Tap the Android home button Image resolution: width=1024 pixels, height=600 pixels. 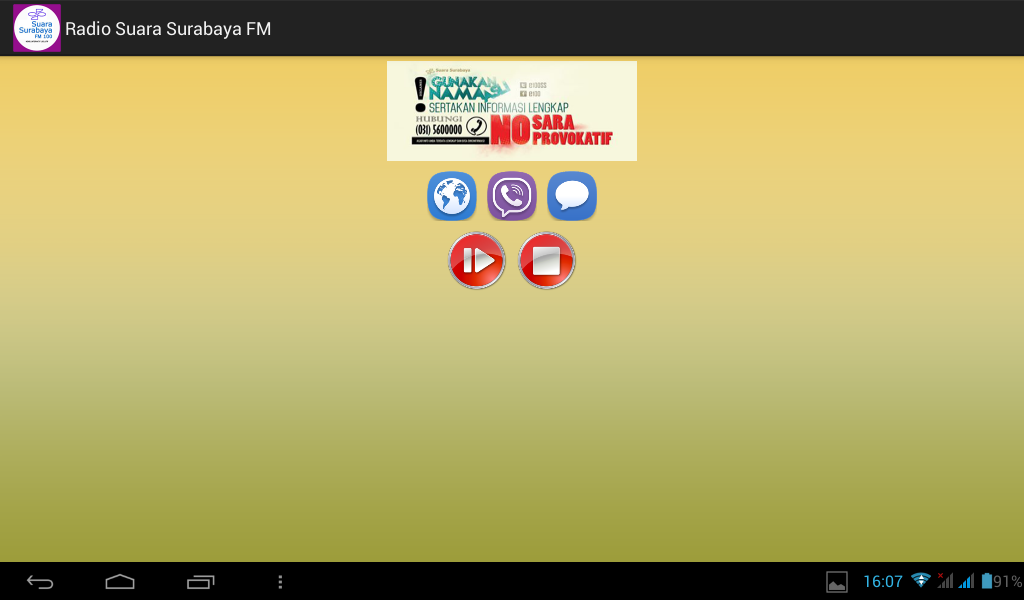tap(120, 582)
